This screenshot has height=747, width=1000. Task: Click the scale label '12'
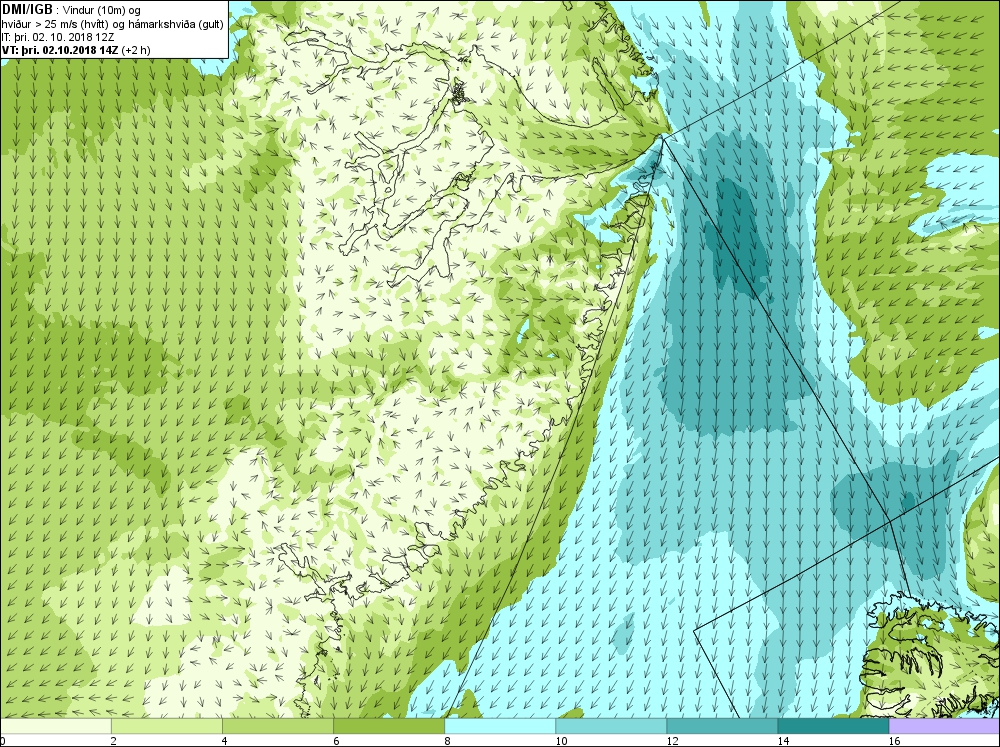[x=672, y=741]
